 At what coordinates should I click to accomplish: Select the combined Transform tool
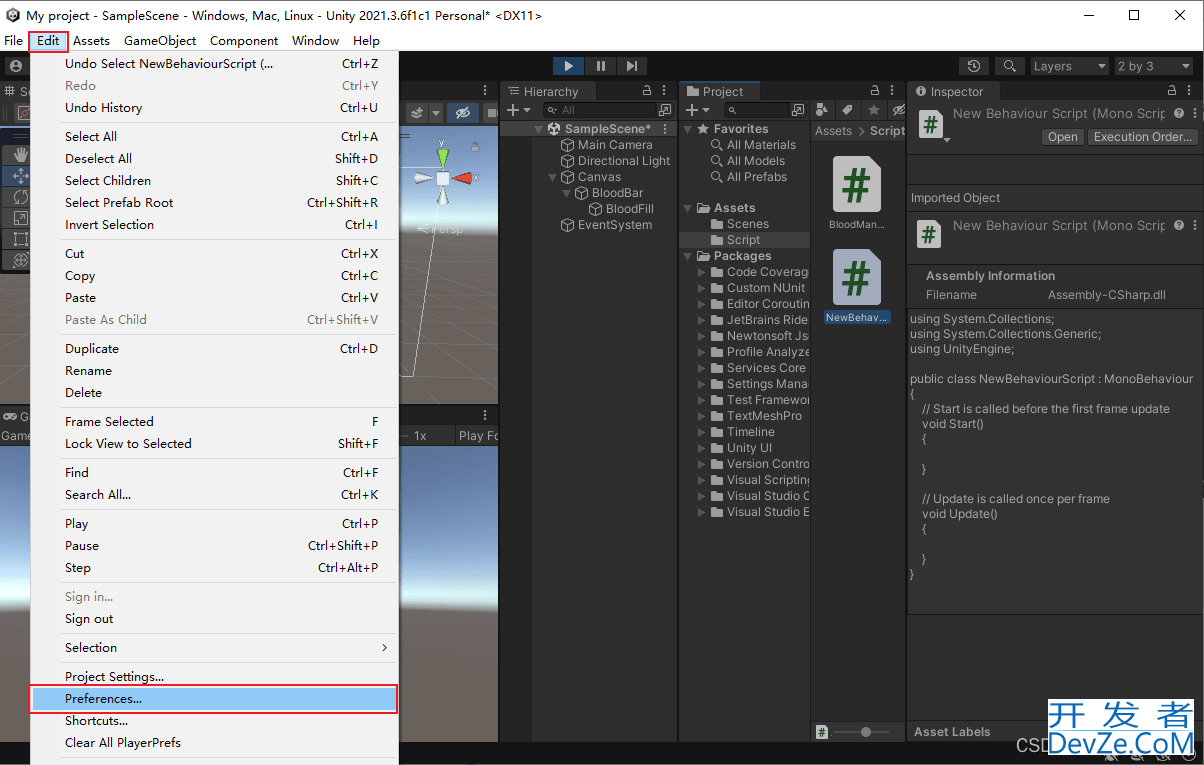pos(20,259)
